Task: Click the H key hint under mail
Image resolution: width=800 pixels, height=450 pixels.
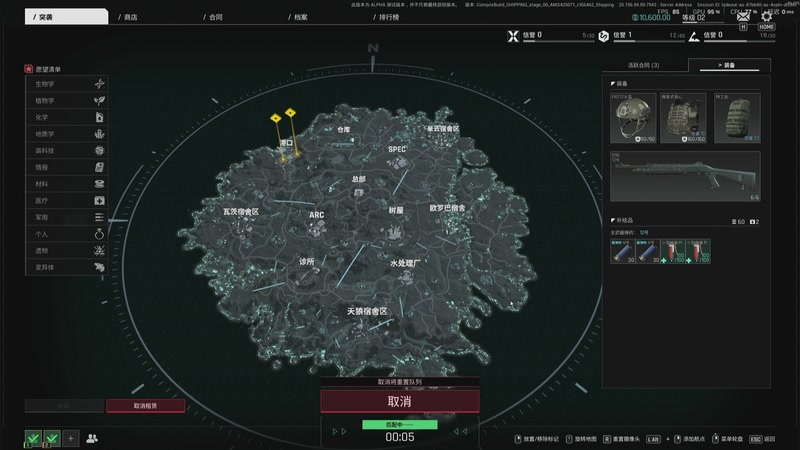Action: click(743, 27)
